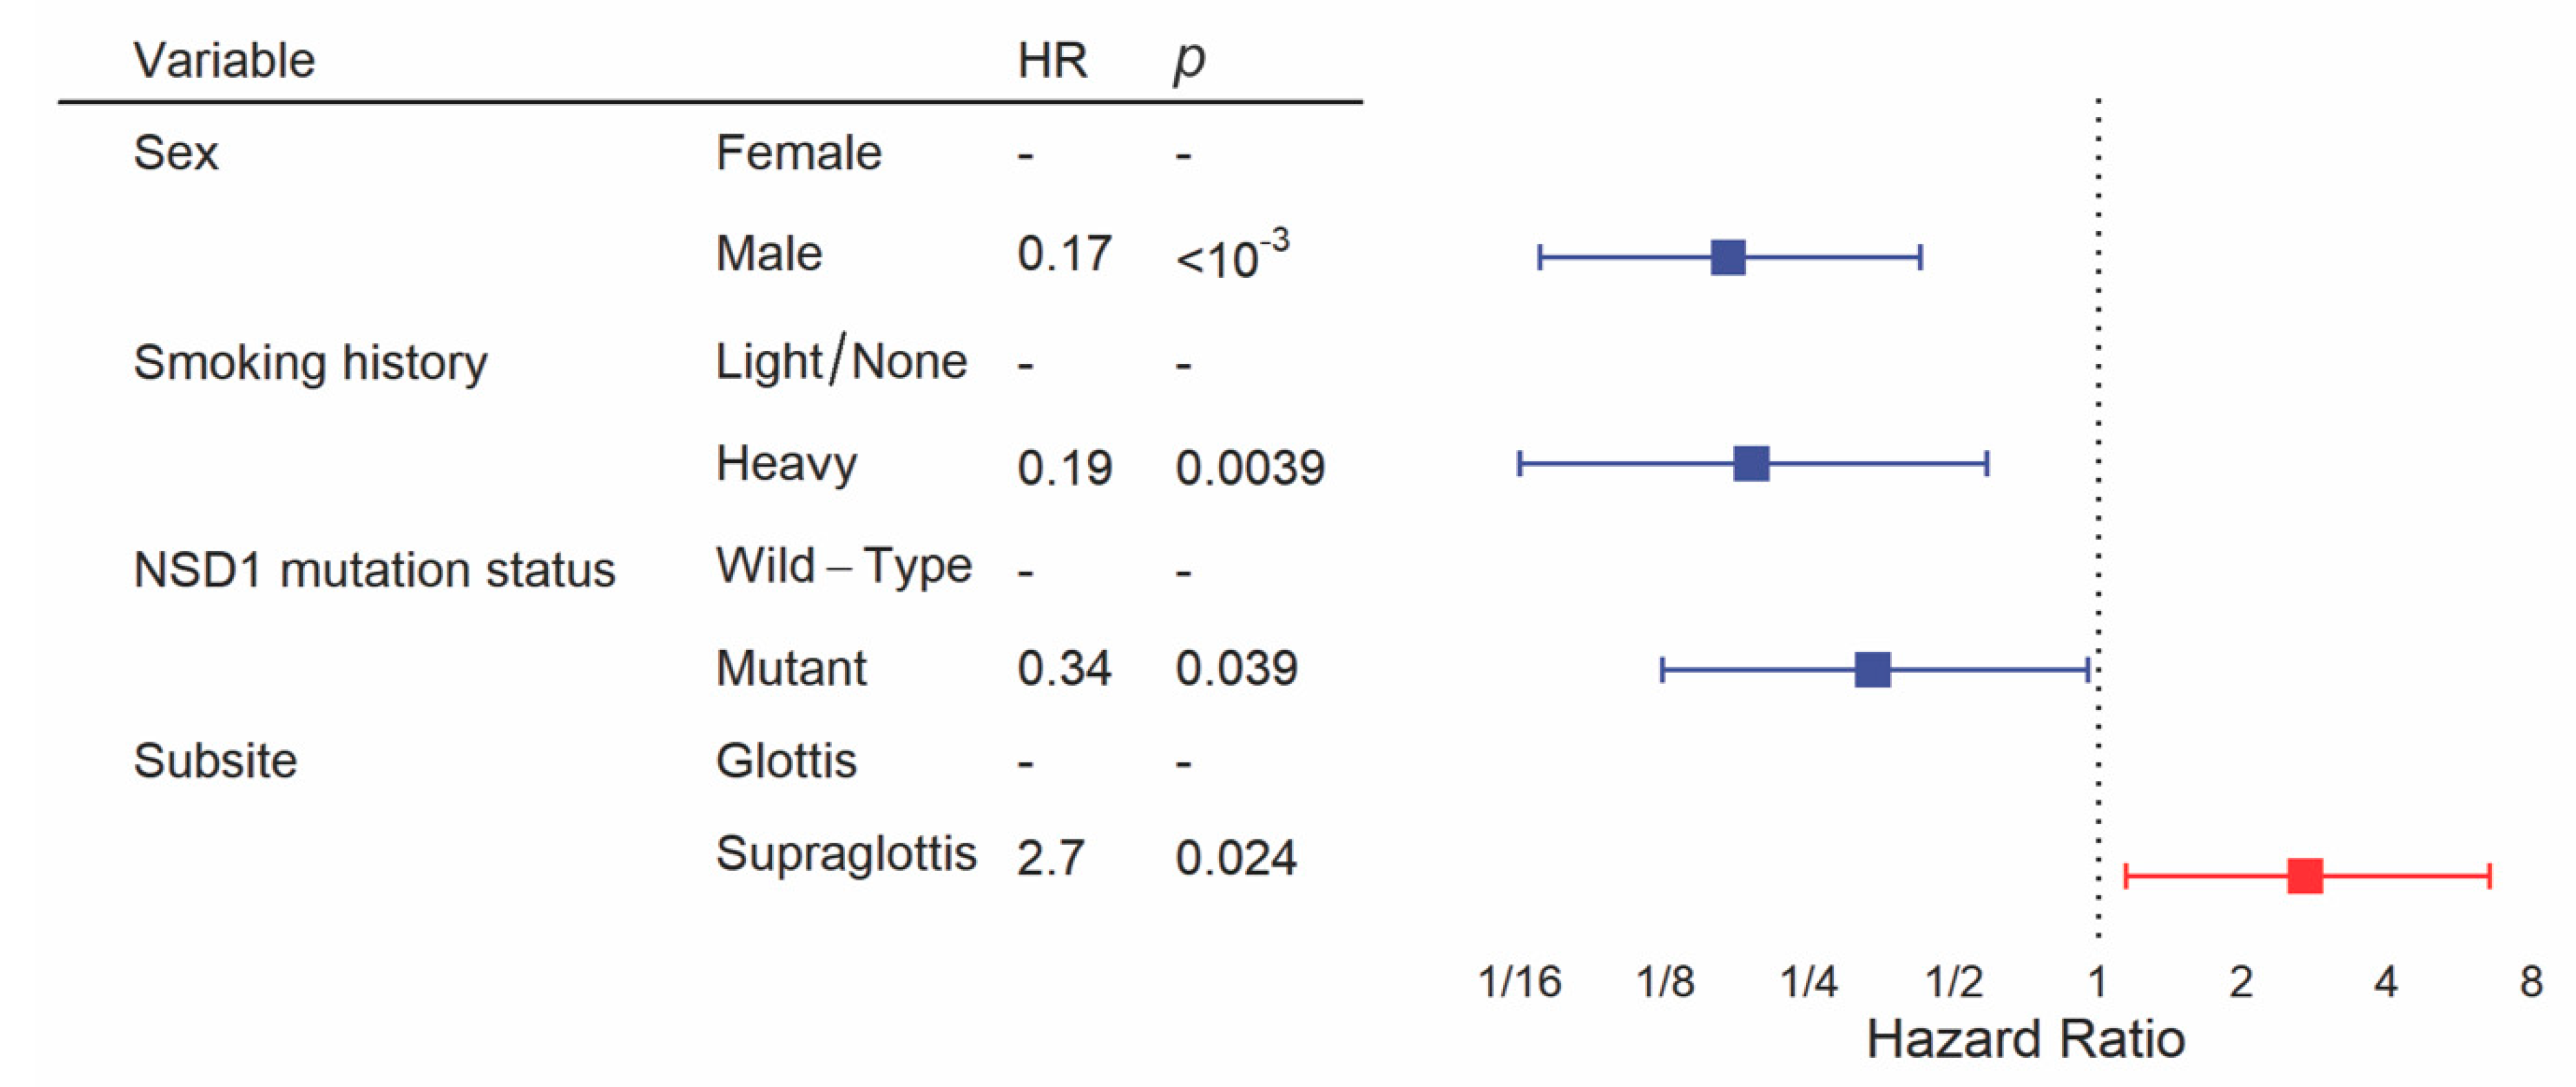
Task: Click the hazard ratio value 0.17
Action: pos(1064,254)
